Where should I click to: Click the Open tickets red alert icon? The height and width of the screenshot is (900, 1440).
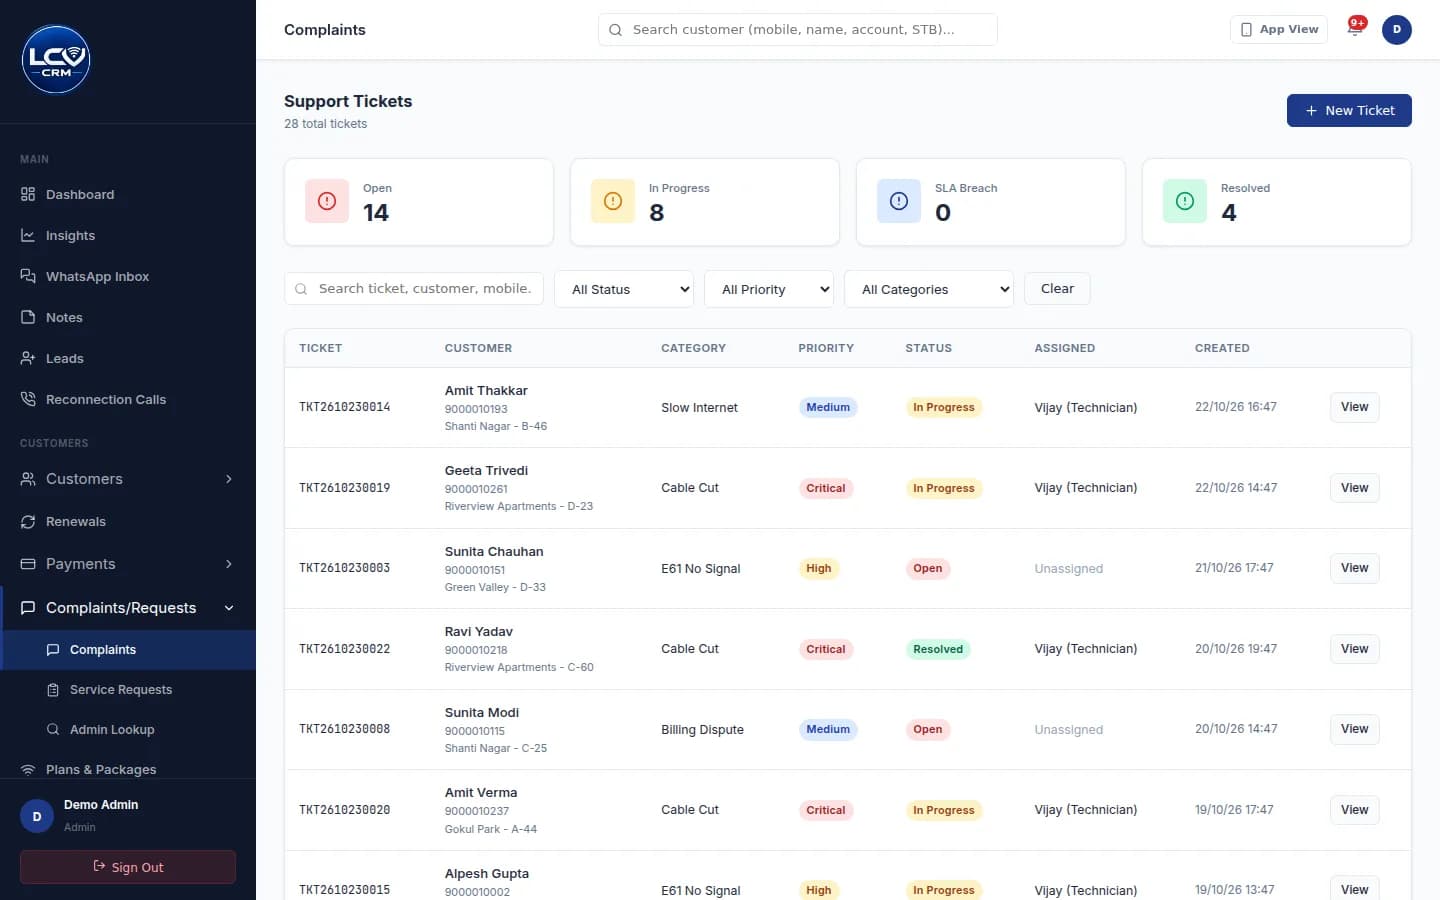click(327, 201)
